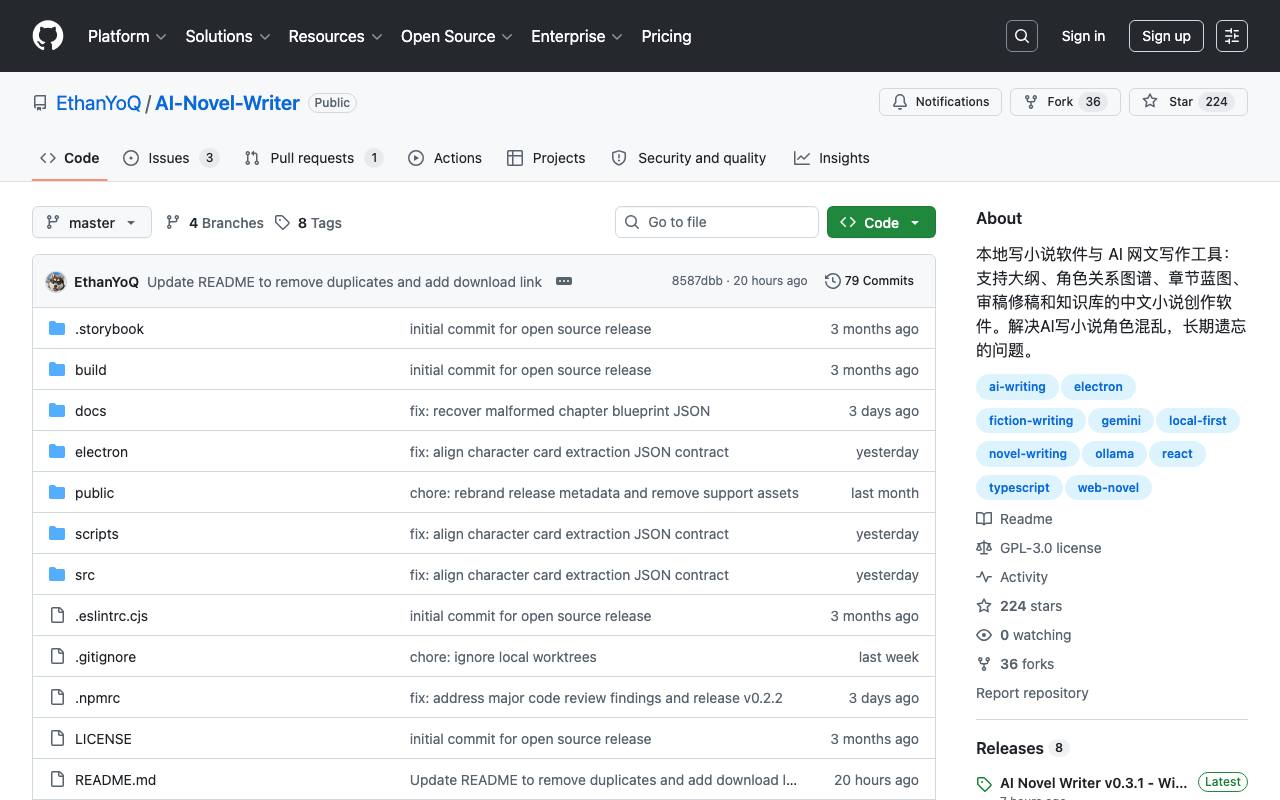The height and width of the screenshot is (800, 1280).
Task: Click Sign in link
Action: [x=1083, y=36]
